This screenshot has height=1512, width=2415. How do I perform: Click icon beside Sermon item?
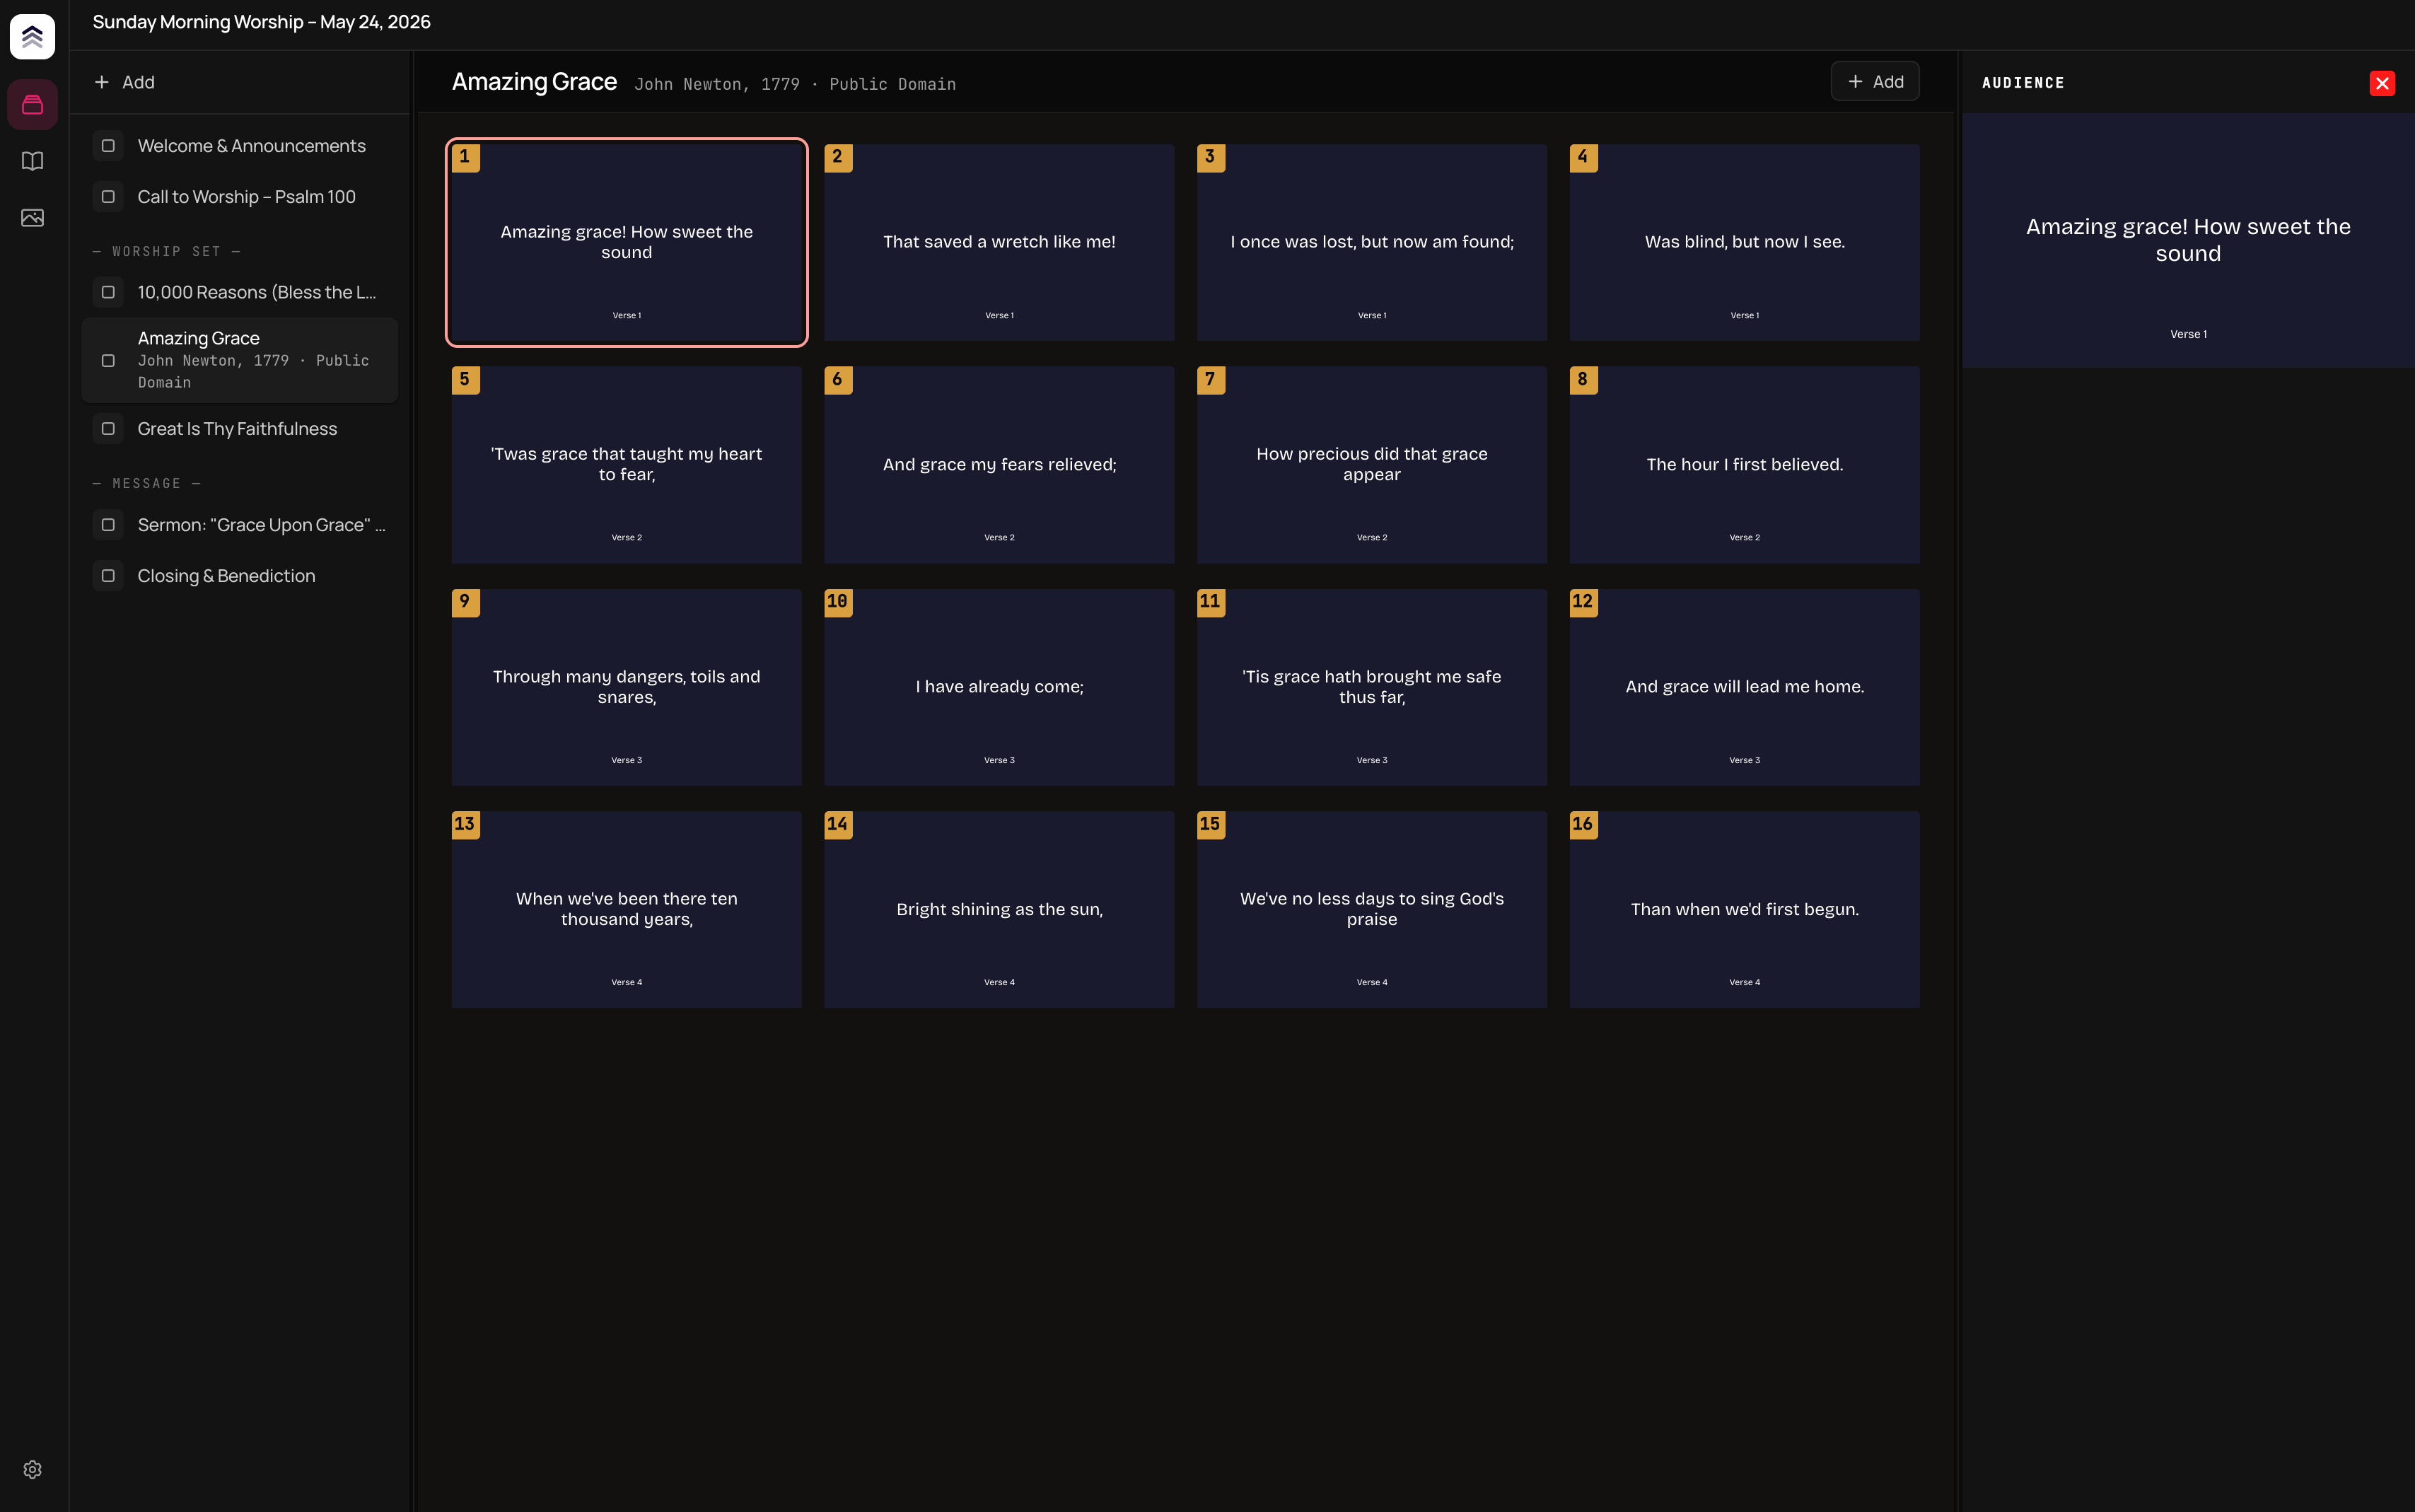[x=108, y=525]
